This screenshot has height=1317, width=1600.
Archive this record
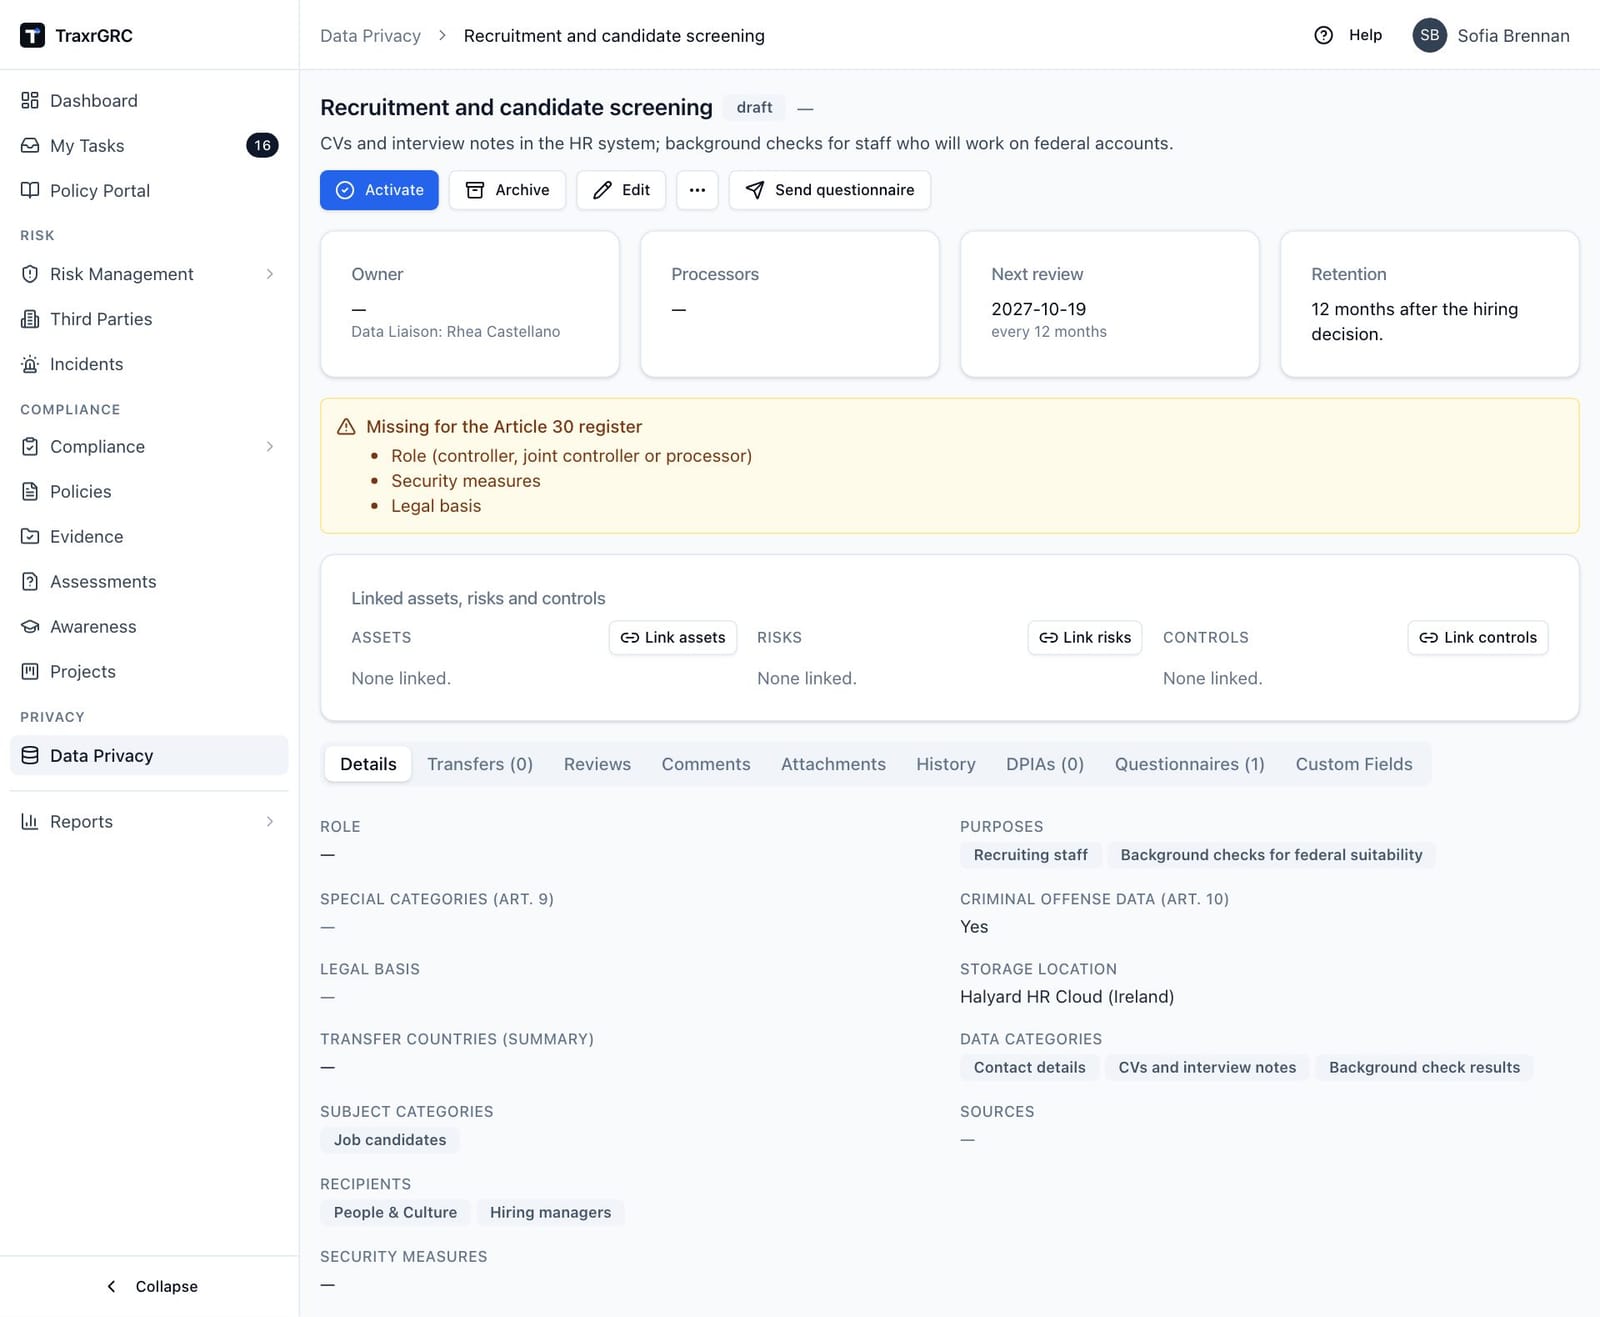pos(507,190)
